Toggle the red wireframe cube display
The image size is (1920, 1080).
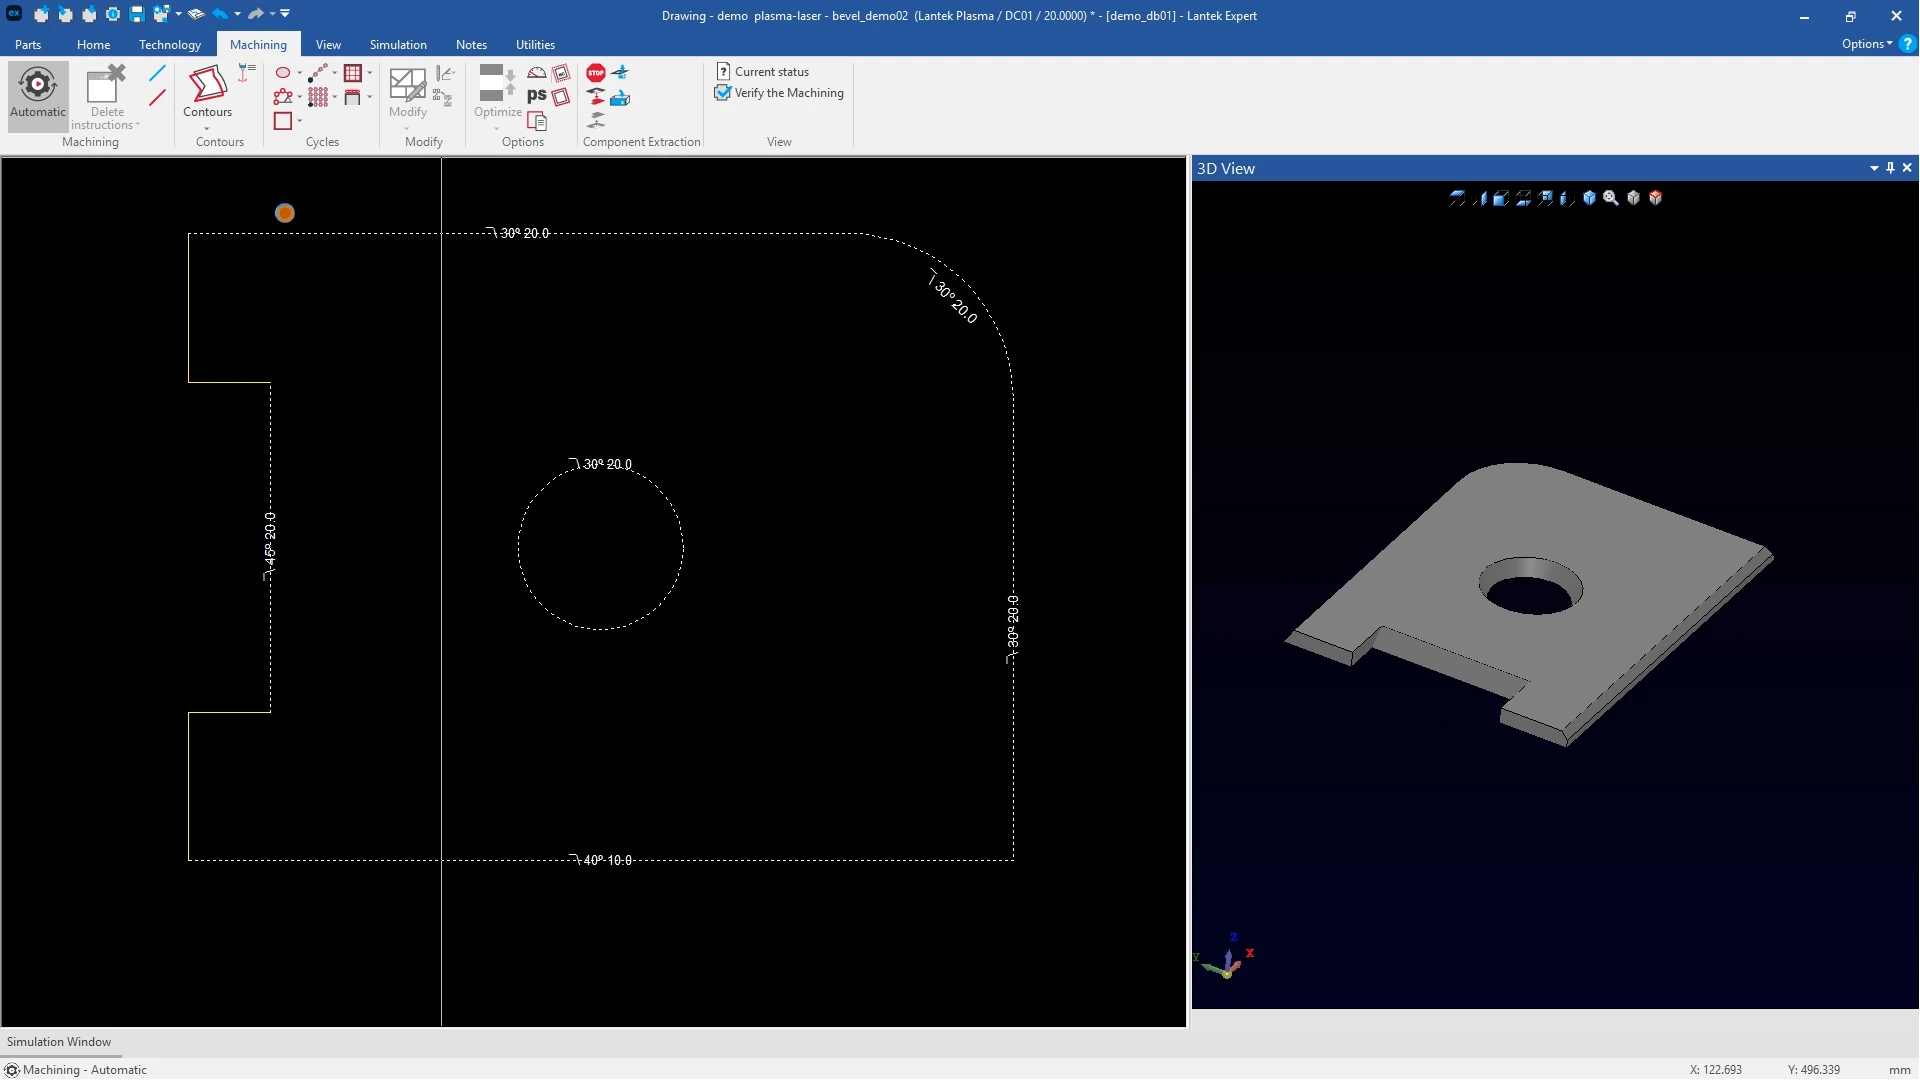(x=1656, y=198)
